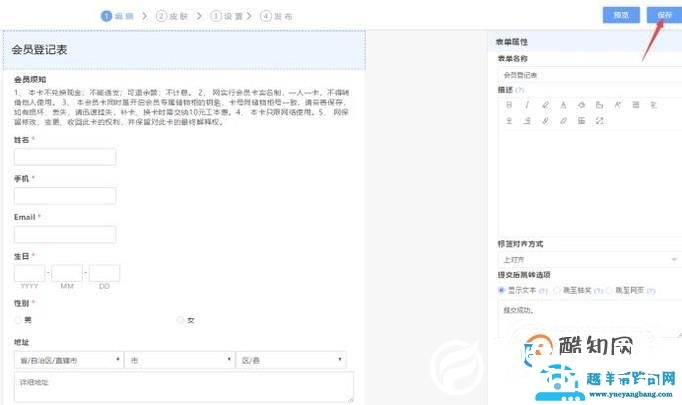Select the middle redirect radio option

pyautogui.click(x=557, y=290)
